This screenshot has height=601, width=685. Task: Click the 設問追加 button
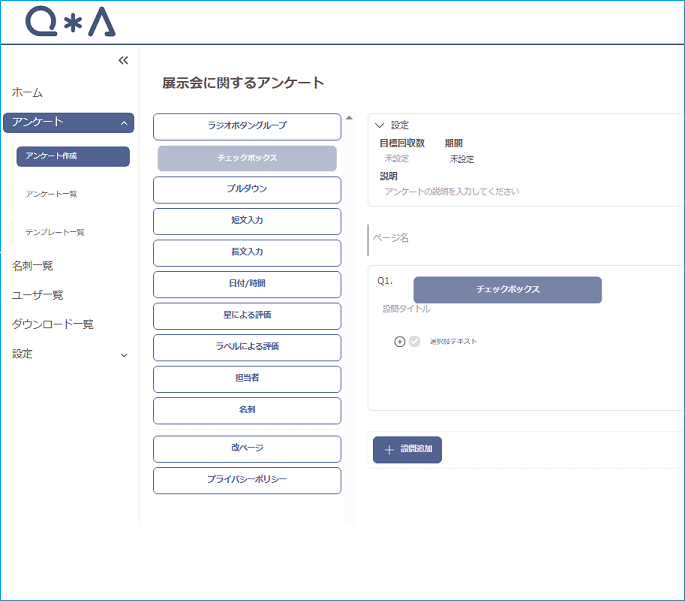(x=408, y=450)
